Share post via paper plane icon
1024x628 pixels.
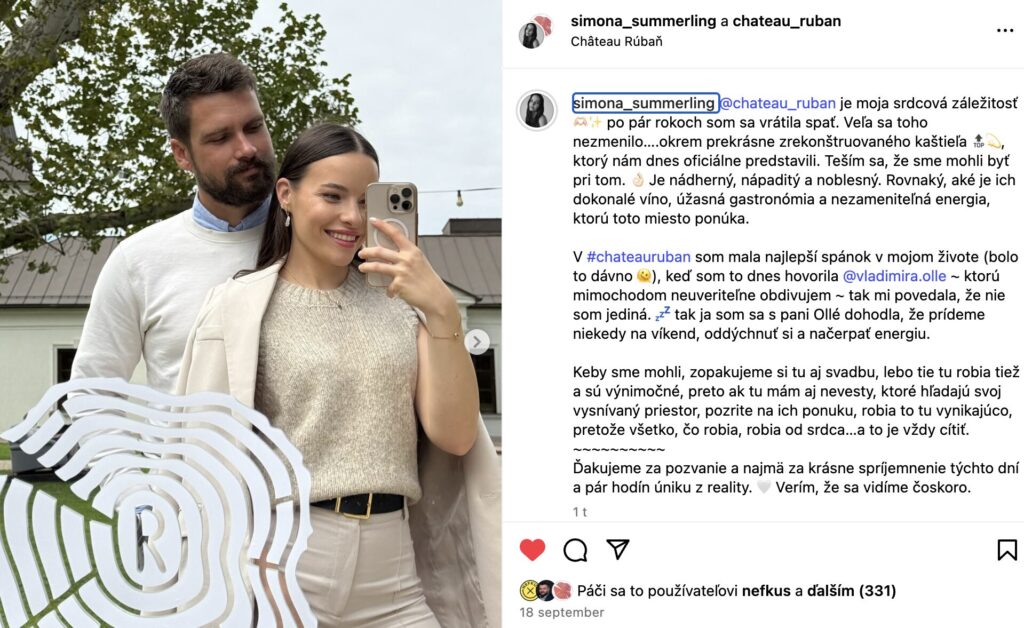(x=617, y=549)
